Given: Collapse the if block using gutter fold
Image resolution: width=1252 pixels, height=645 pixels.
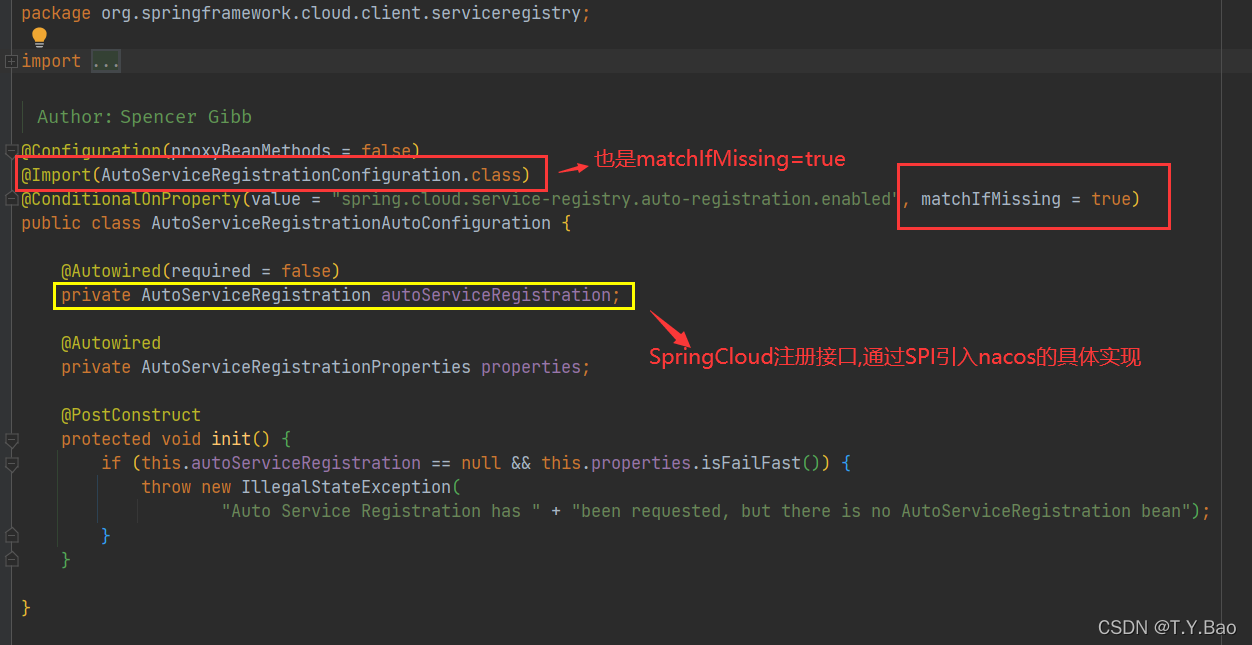Looking at the screenshot, I should coord(11,463).
